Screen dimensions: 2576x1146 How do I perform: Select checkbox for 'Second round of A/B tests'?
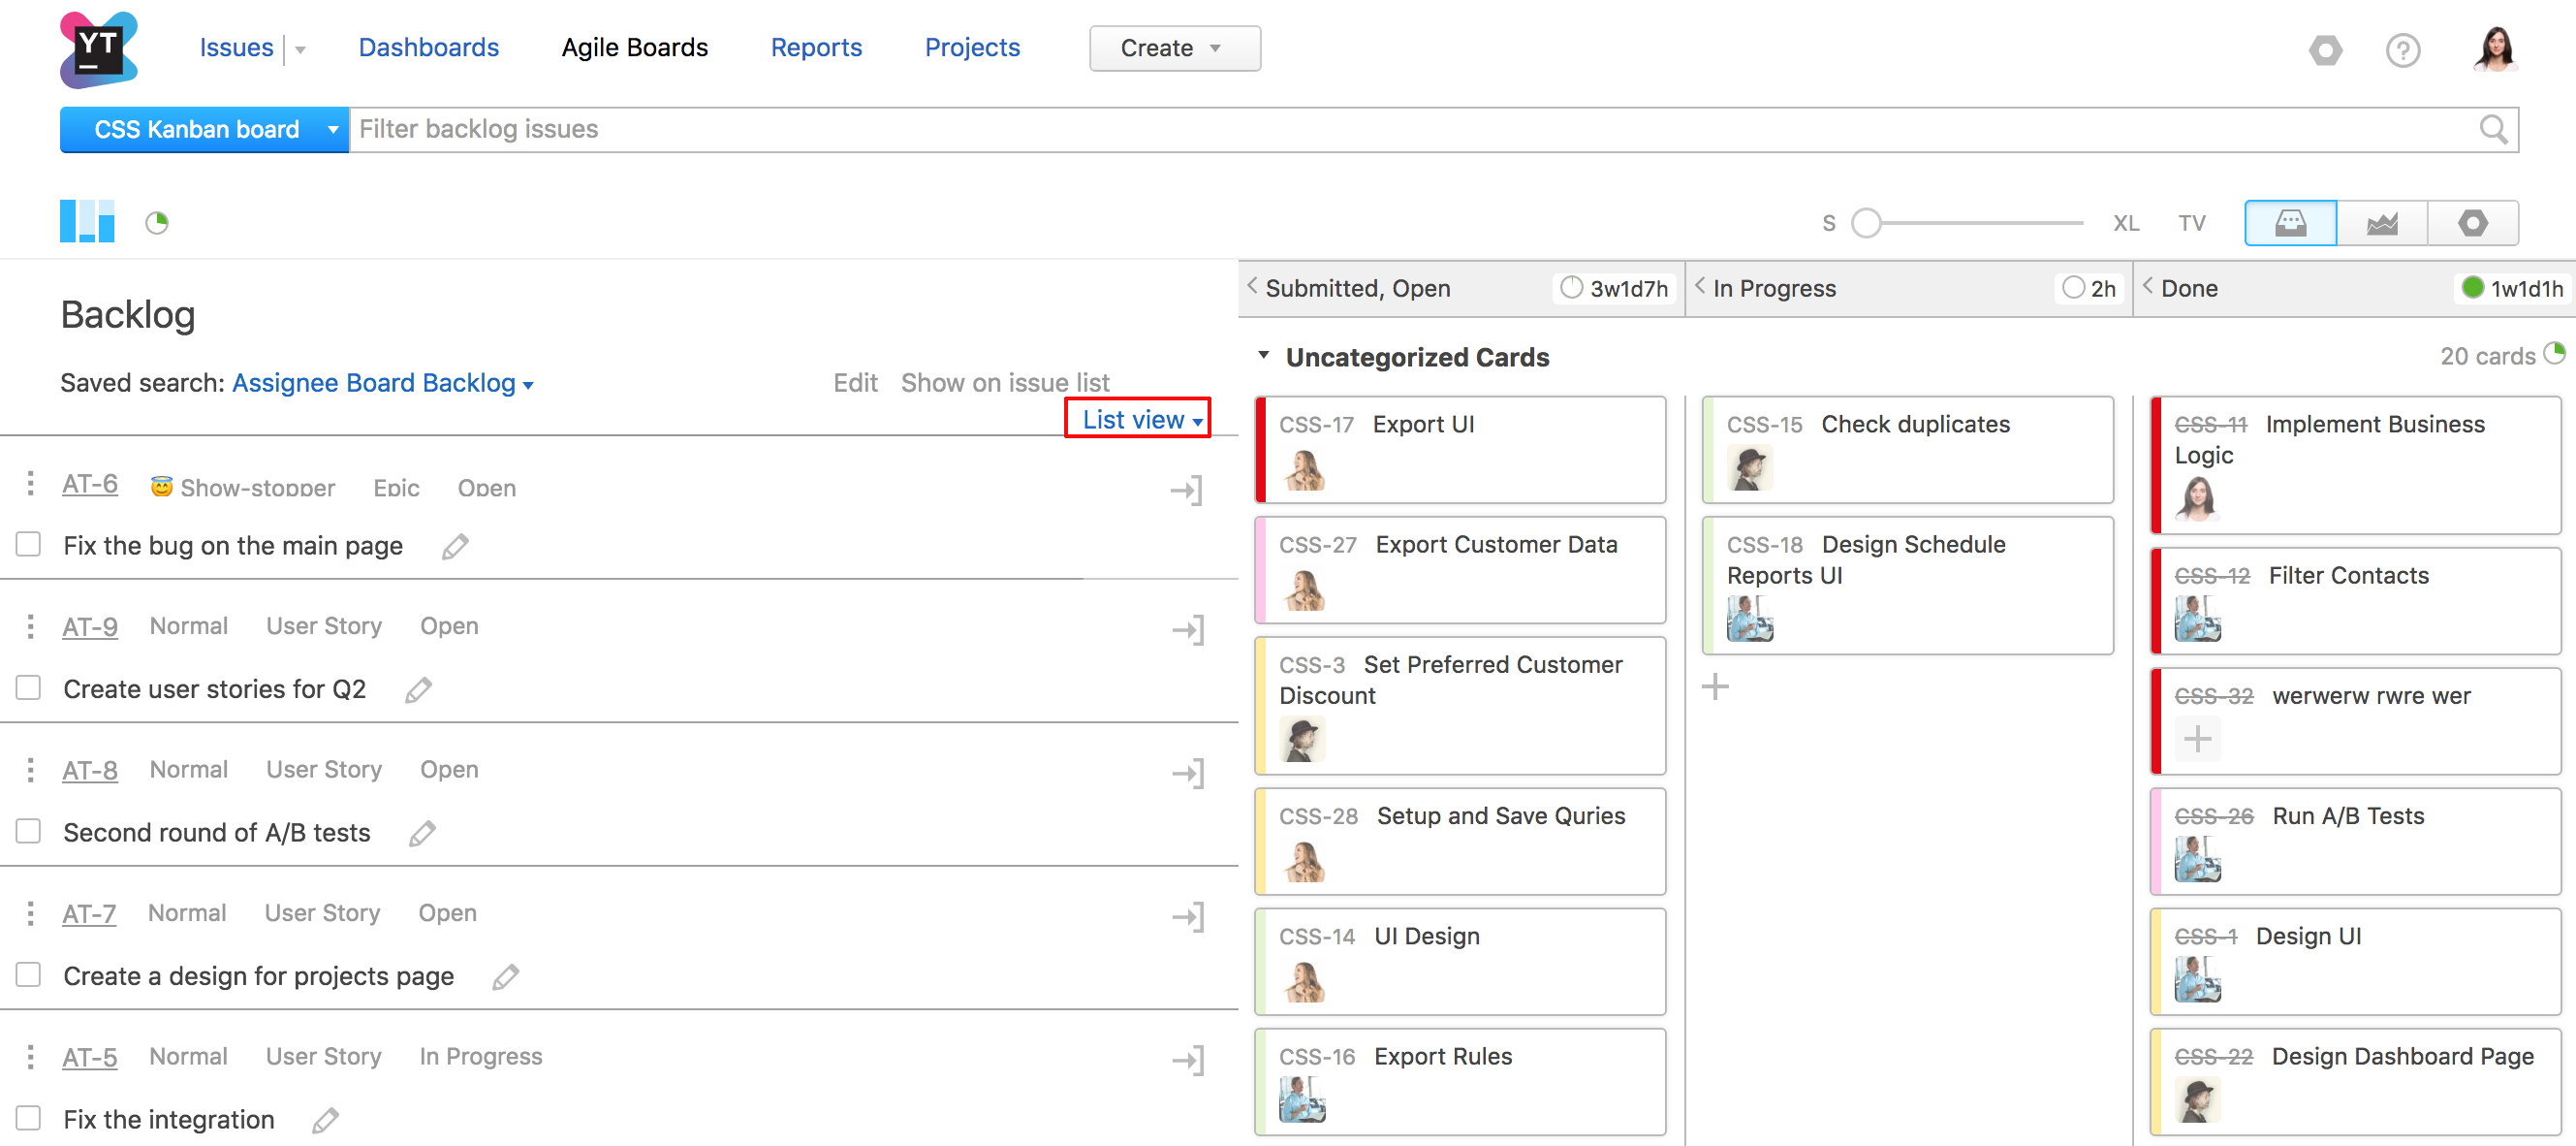(29, 831)
